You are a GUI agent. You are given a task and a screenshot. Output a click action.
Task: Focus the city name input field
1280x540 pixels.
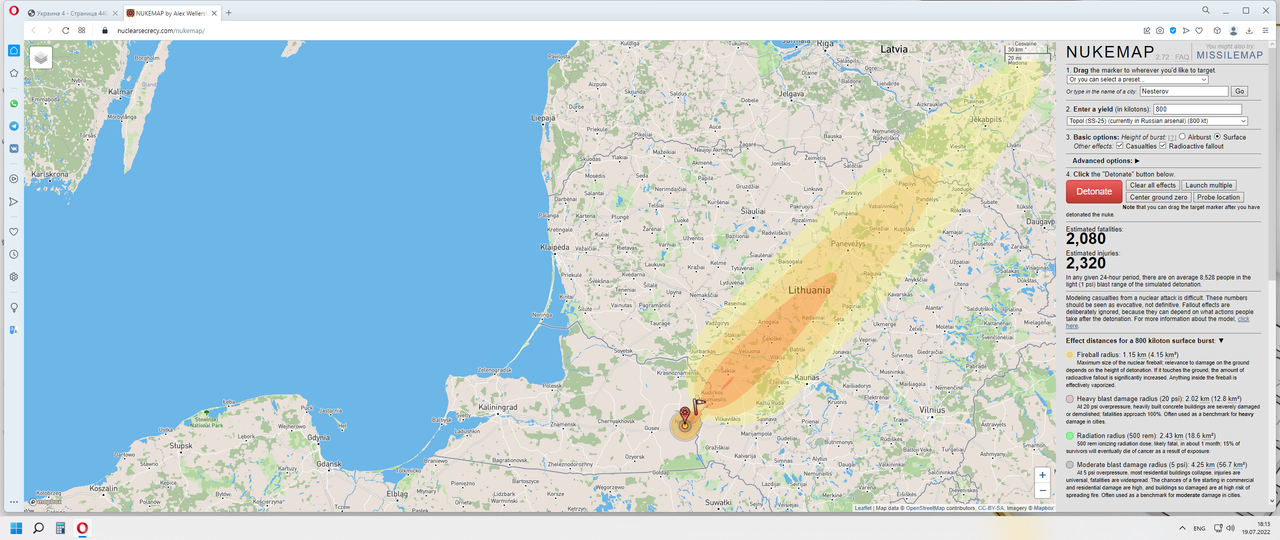(x=1184, y=91)
